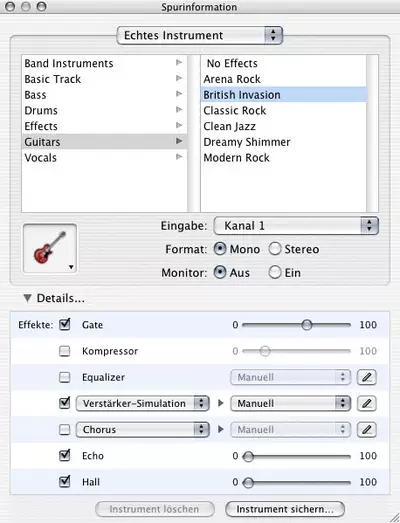
Task: Click the arrow next to Bass
Action: tap(179, 94)
